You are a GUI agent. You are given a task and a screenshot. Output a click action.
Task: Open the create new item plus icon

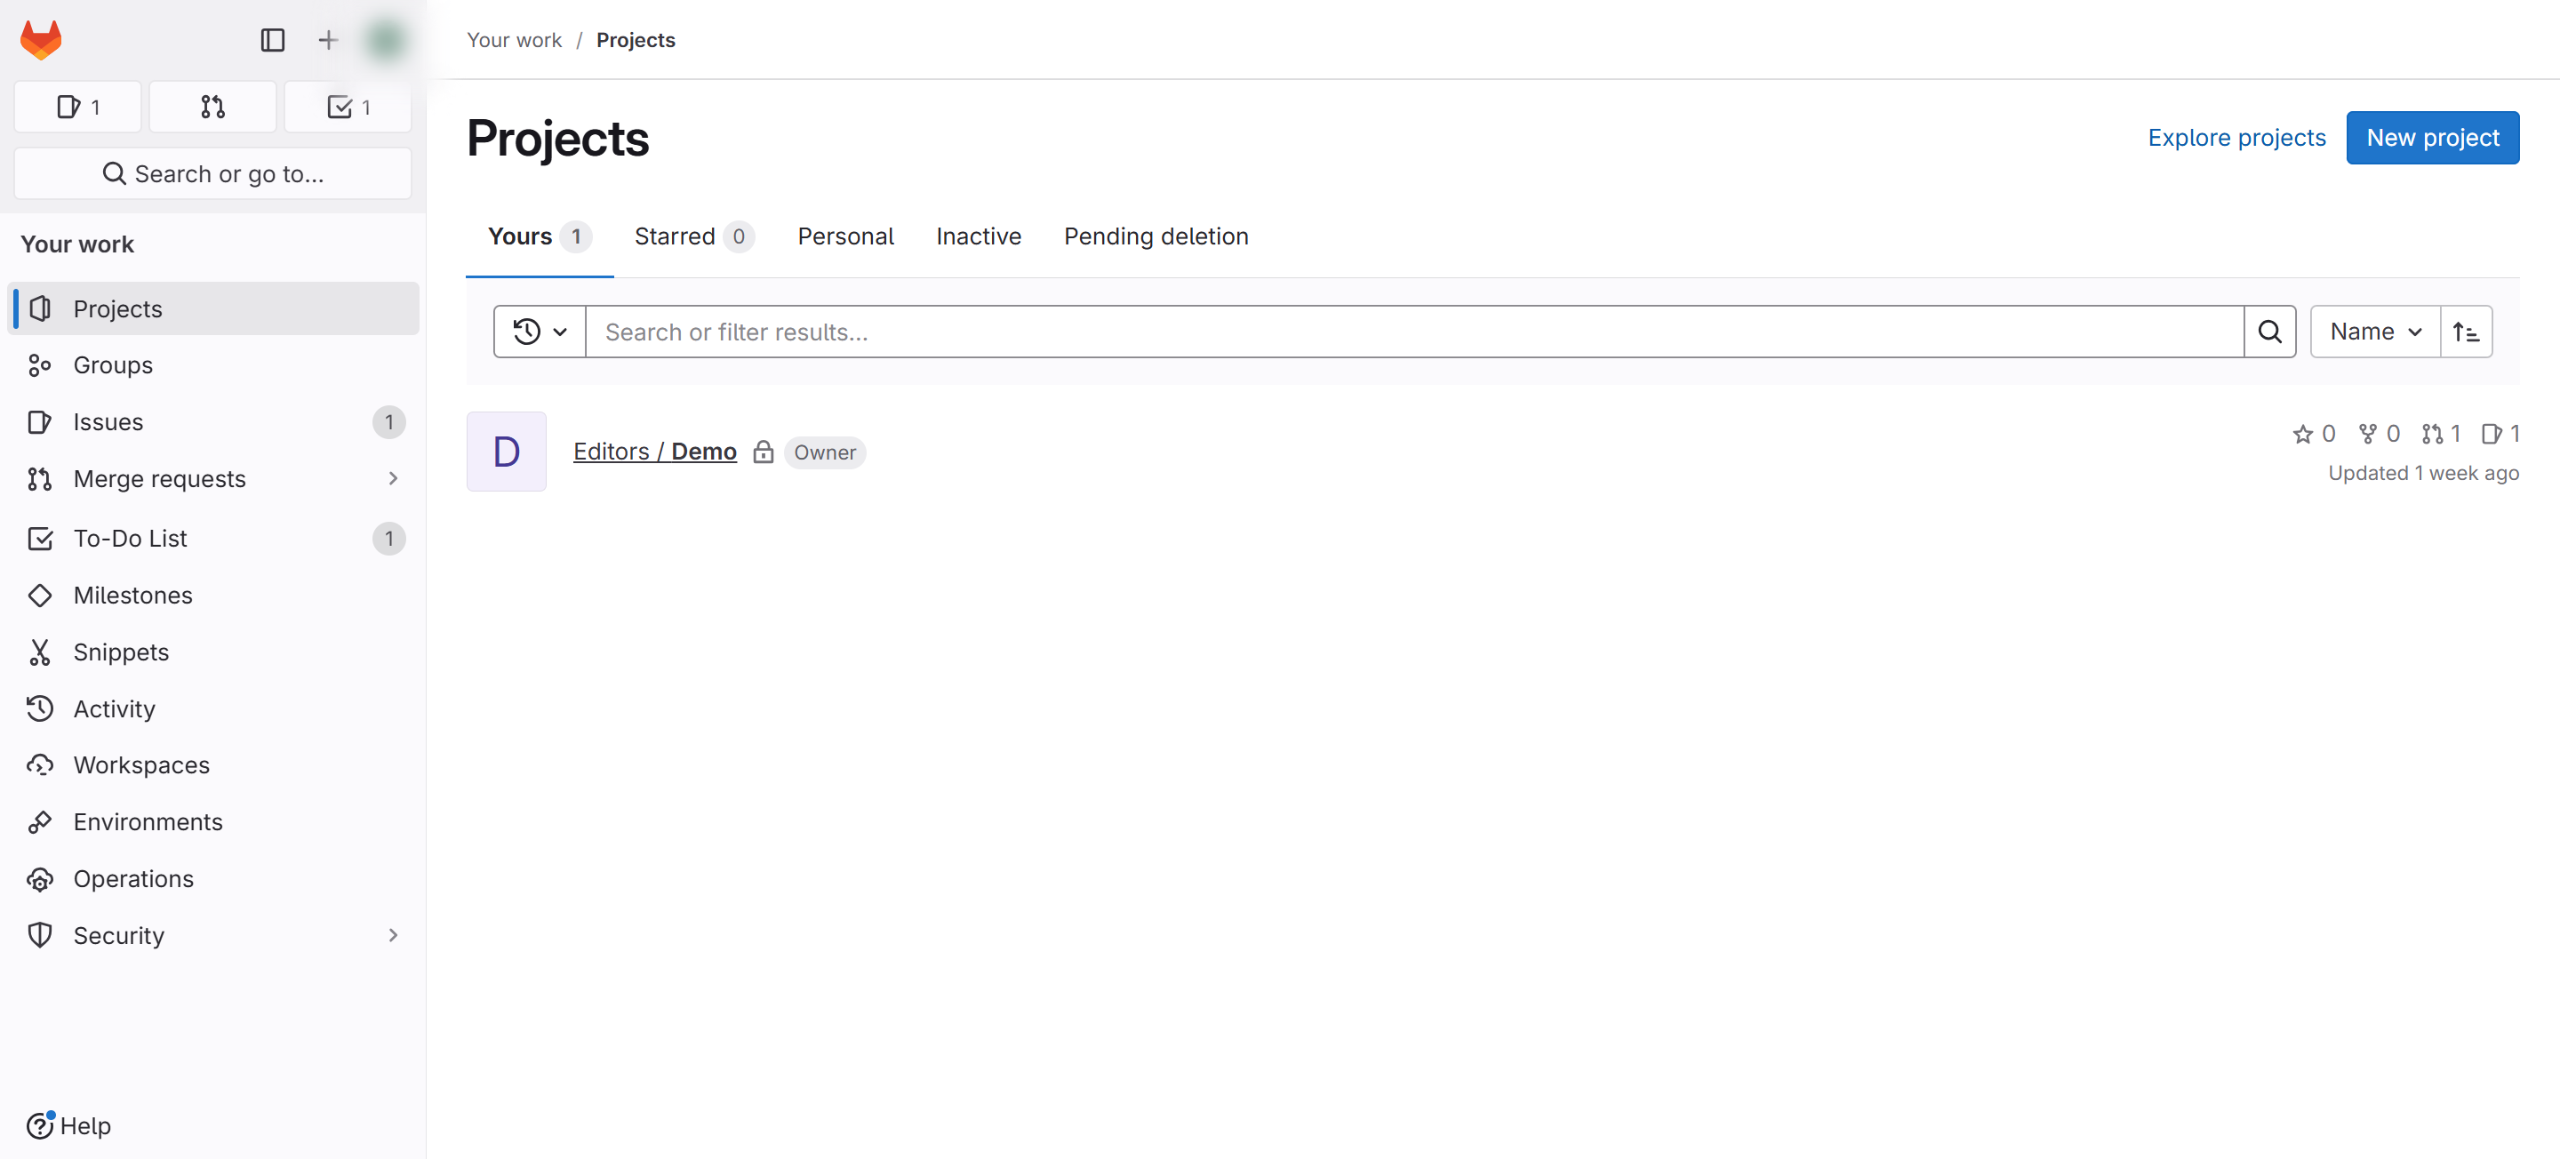point(327,39)
